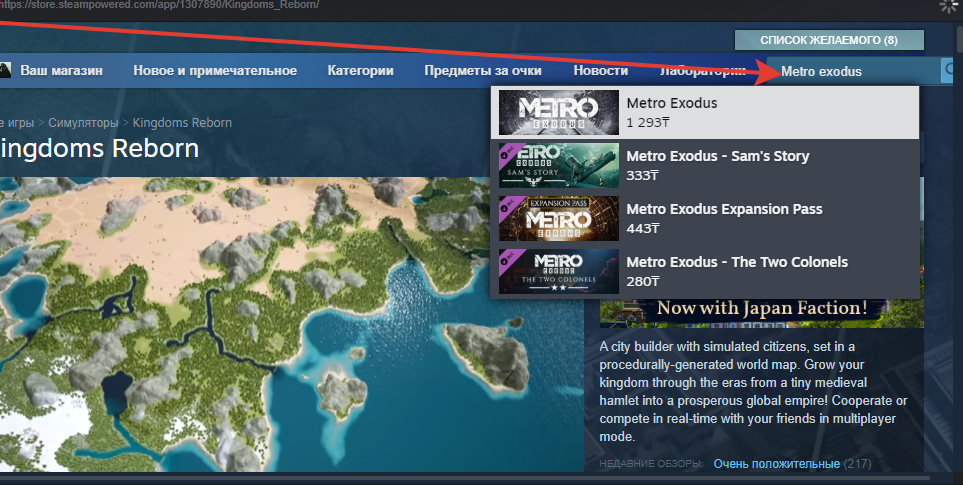Open the Kingdoms Reborn breadcrumb link

pos(182,123)
